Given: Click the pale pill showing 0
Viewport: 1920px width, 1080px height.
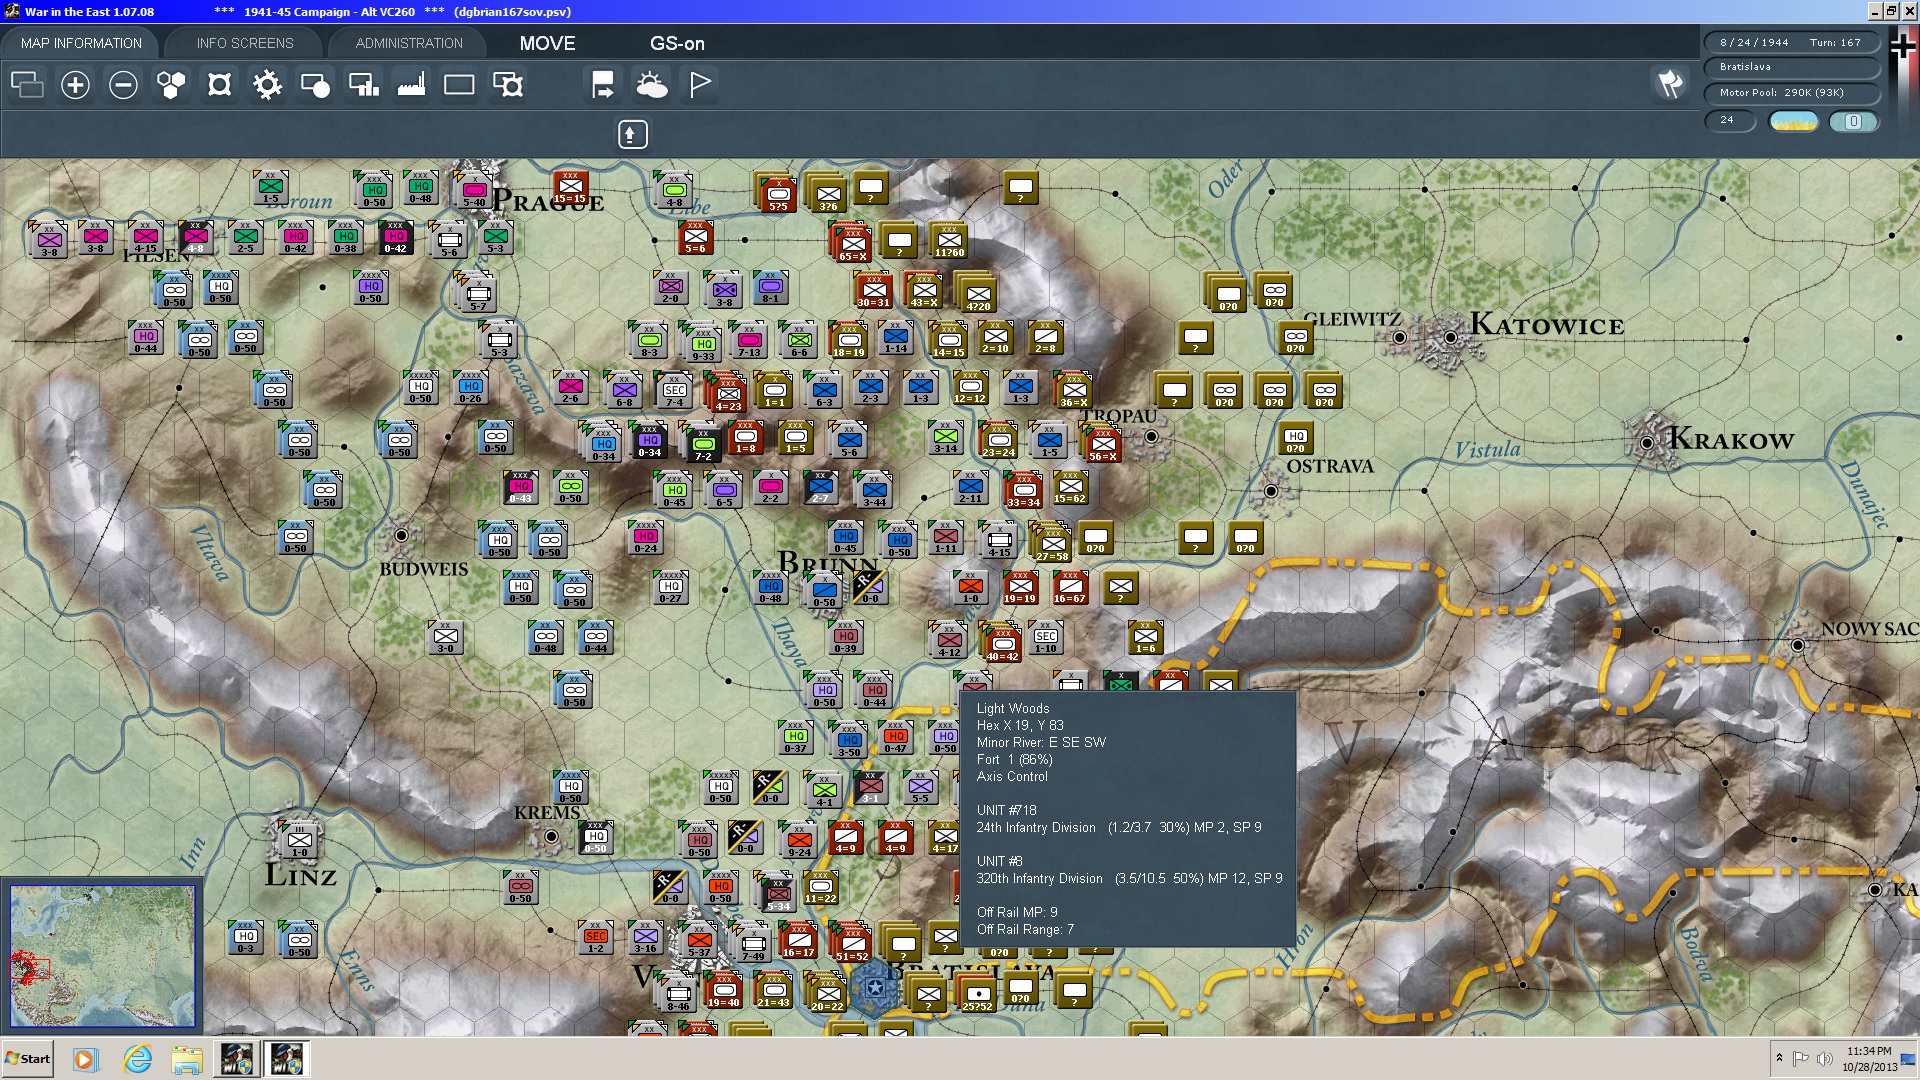Looking at the screenshot, I should coord(1853,121).
